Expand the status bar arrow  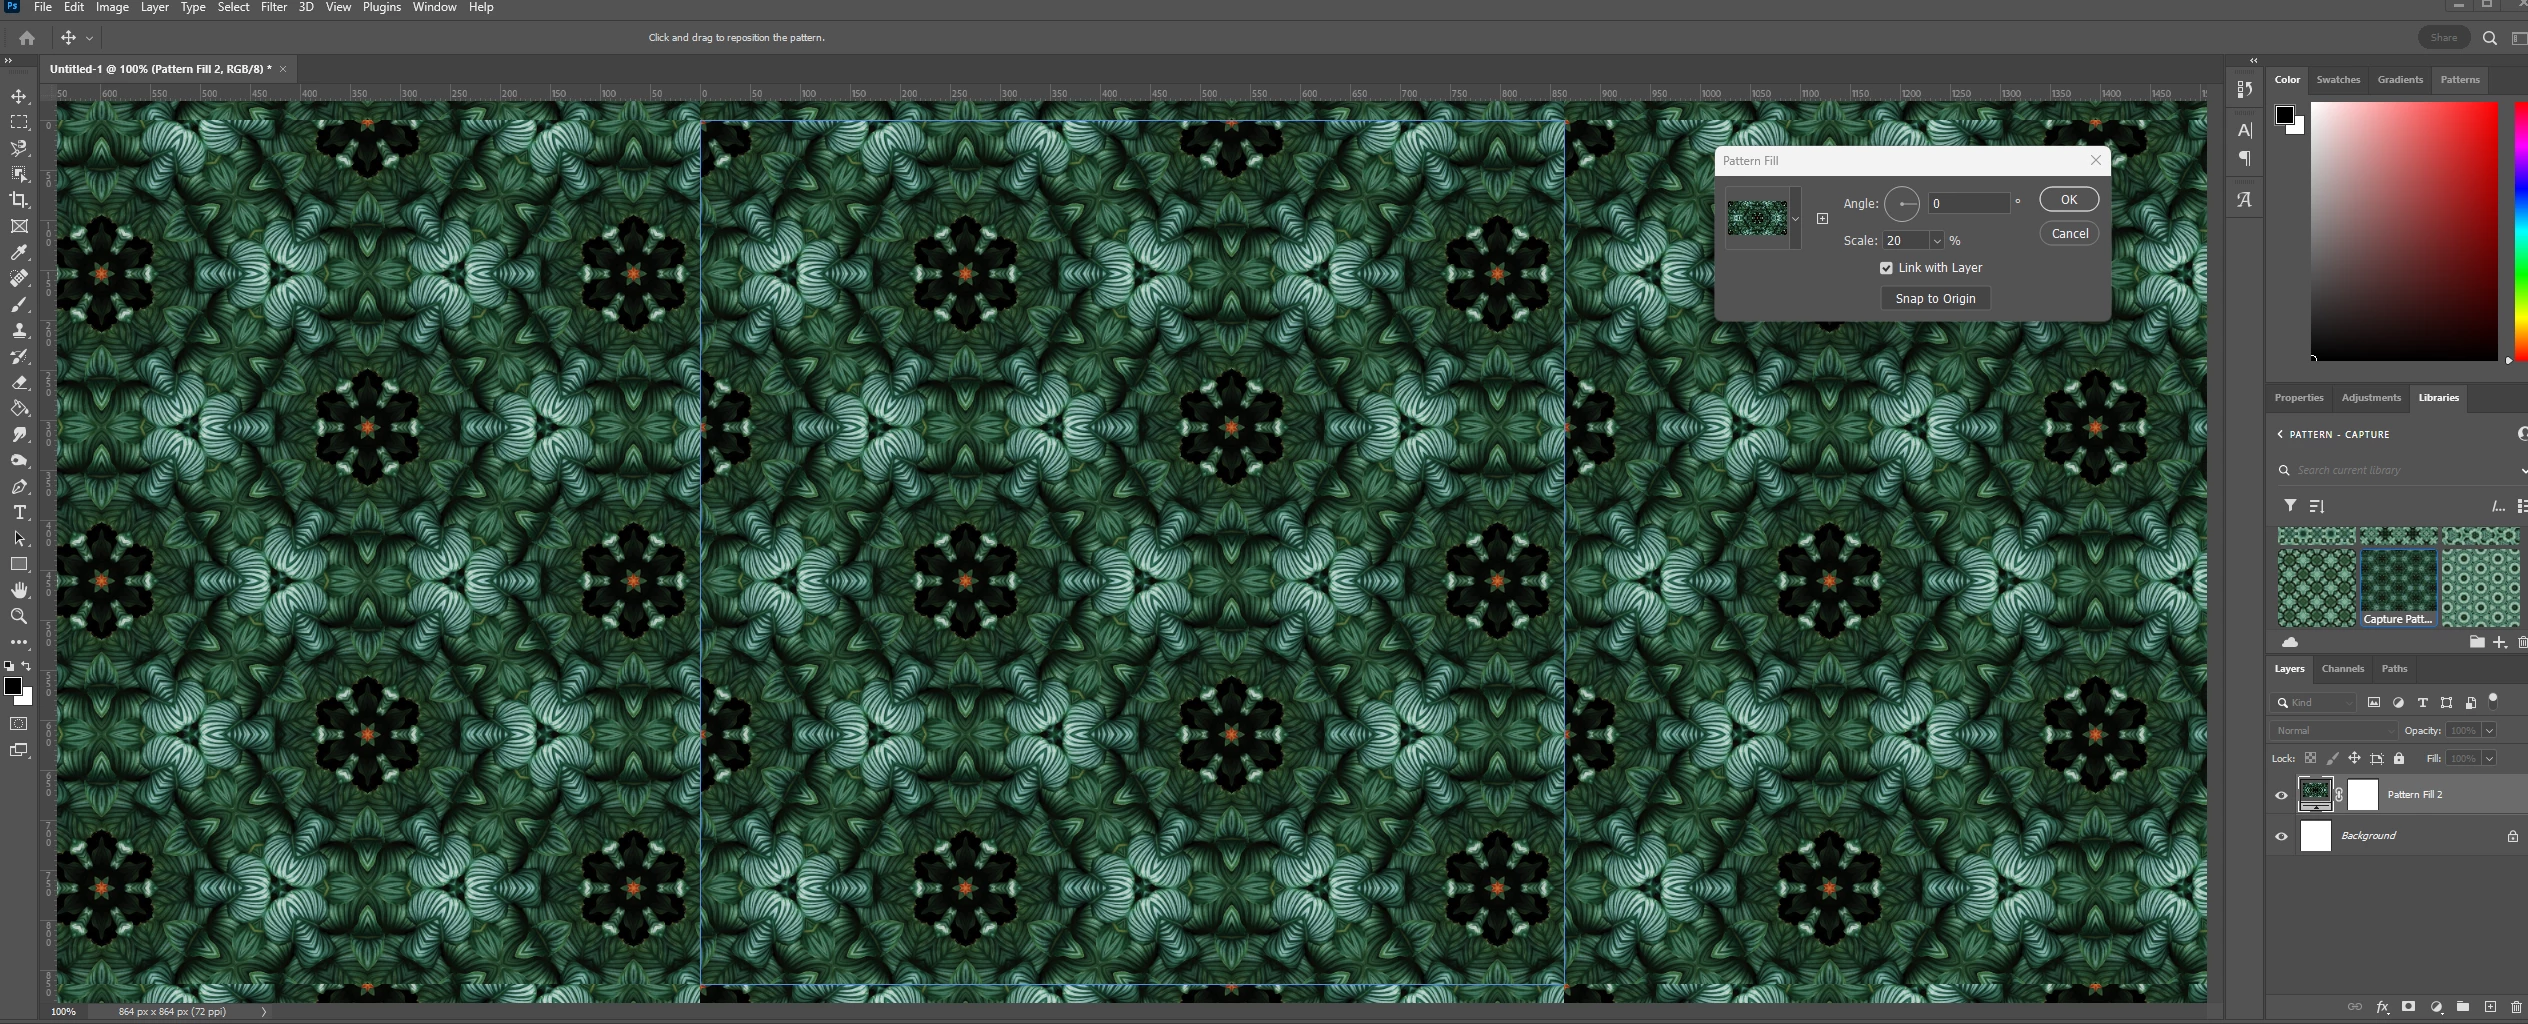(264, 1012)
